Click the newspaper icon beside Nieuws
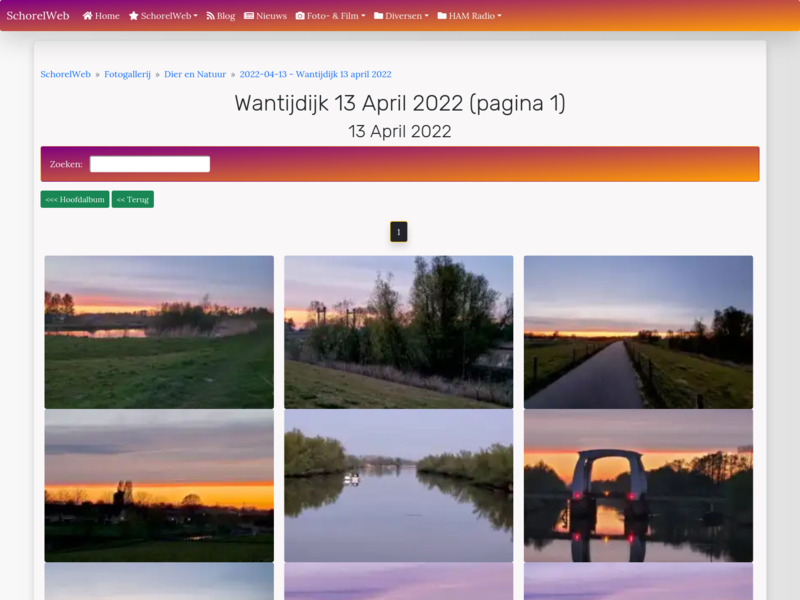The width and height of the screenshot is (800, 600). (x=249, y=16)
